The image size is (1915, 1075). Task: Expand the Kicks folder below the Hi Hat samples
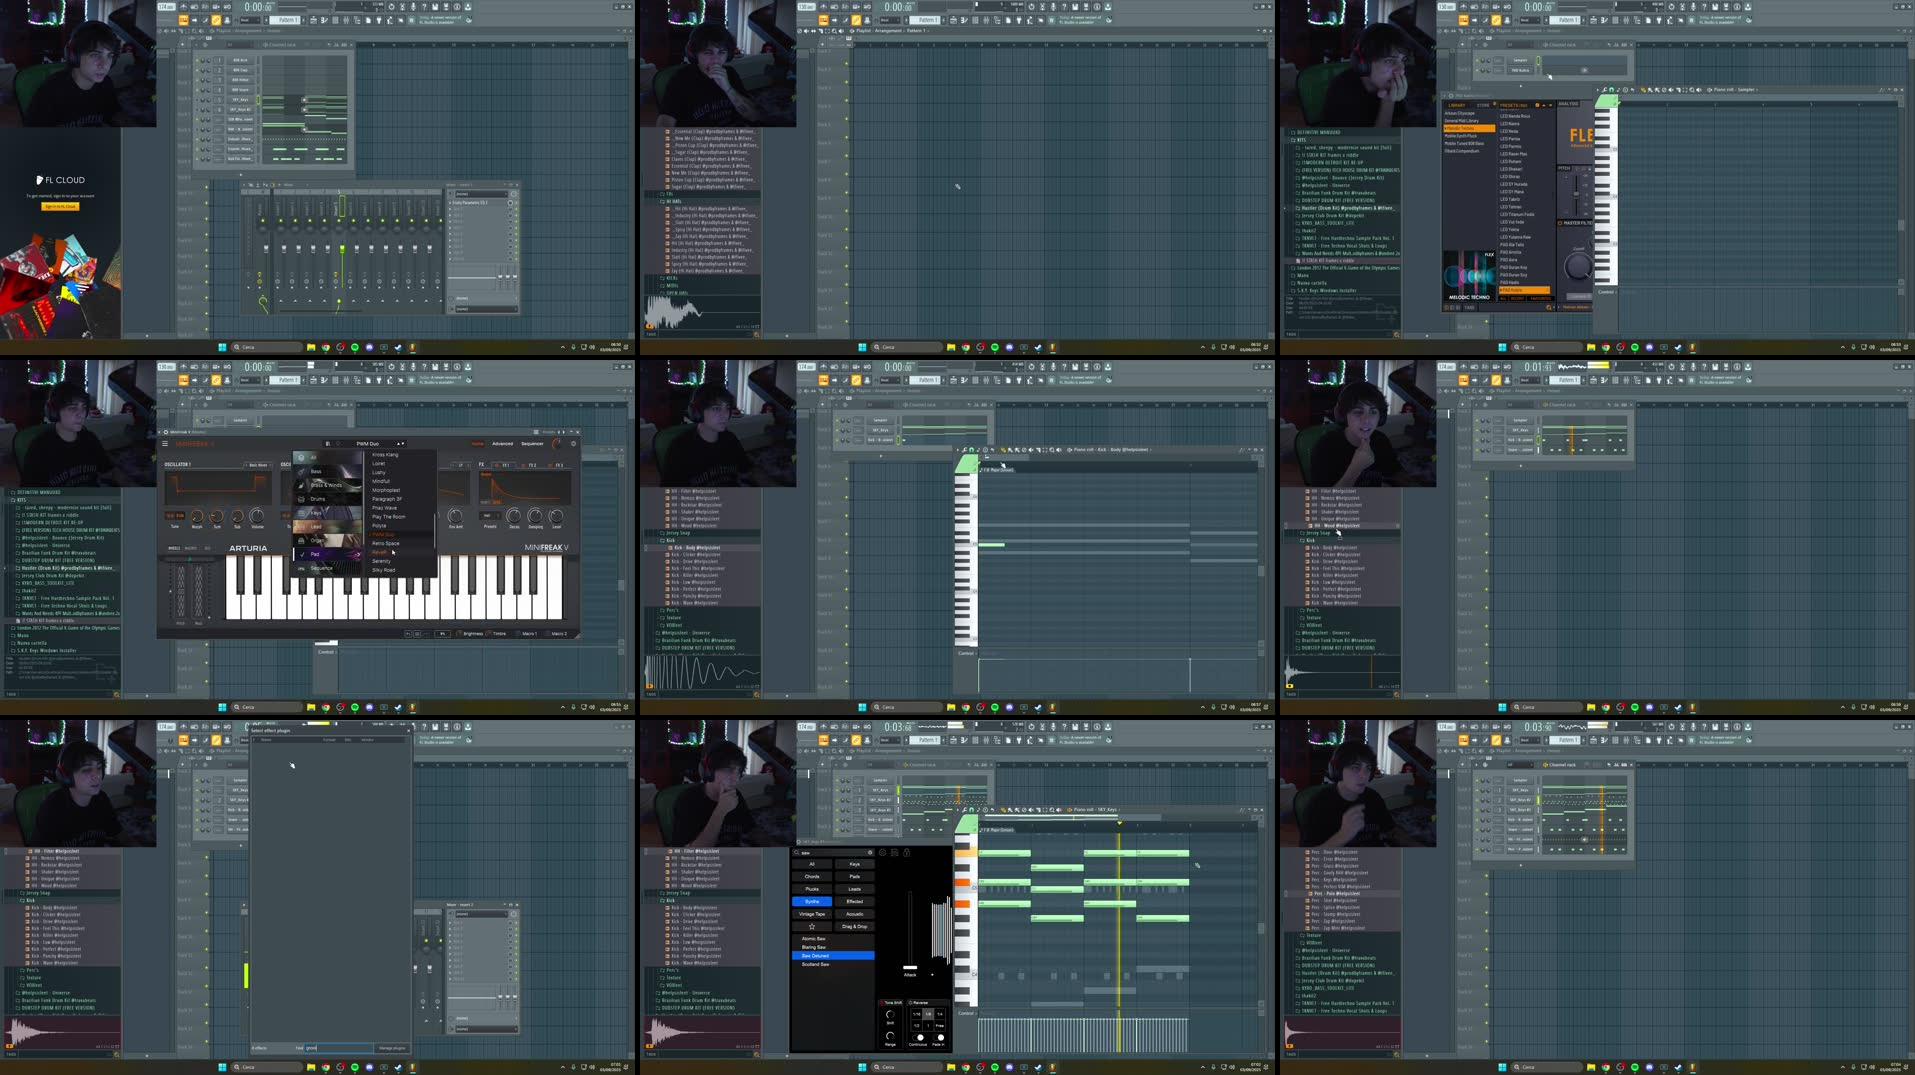pyautogui.click(x=672, y=278)
